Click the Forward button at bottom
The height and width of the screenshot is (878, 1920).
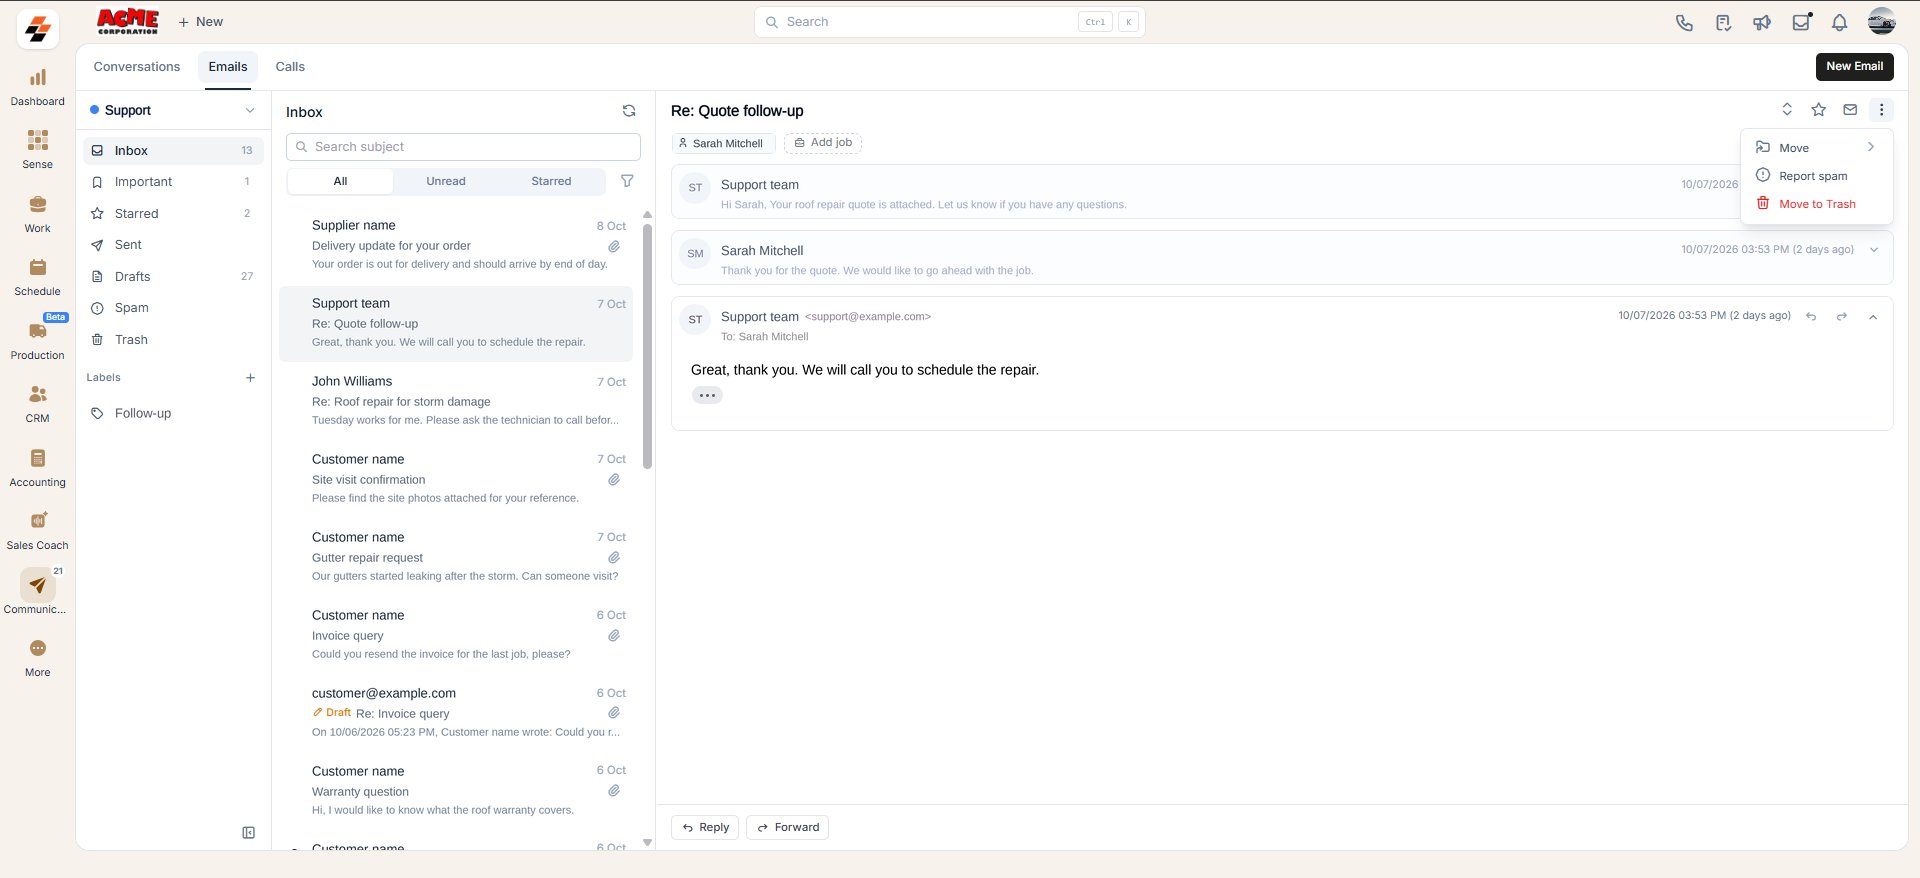(788, 827)
